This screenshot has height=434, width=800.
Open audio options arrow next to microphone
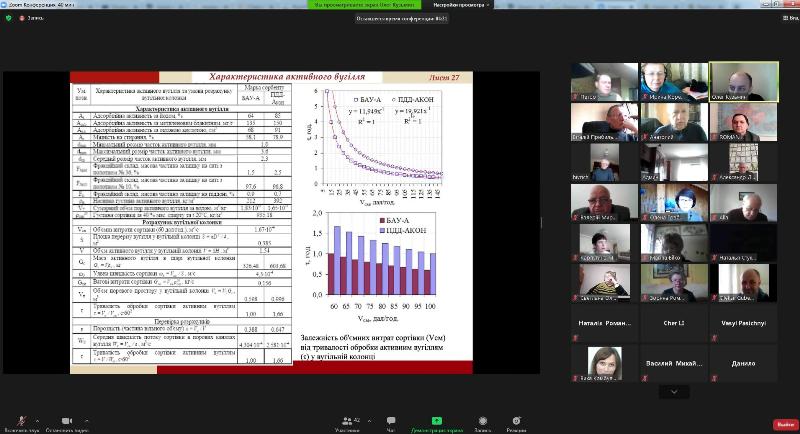coord(37,421)
